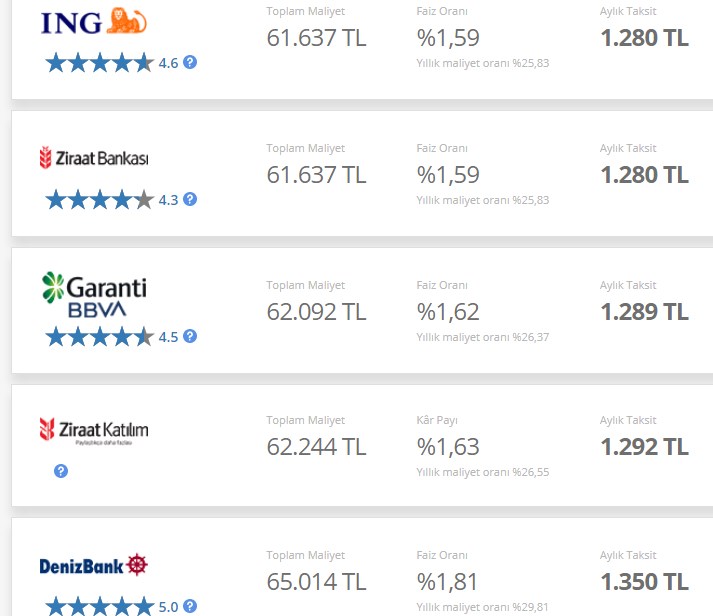Open the help icon beside the 4.3 rating

(x=190, y=199)
